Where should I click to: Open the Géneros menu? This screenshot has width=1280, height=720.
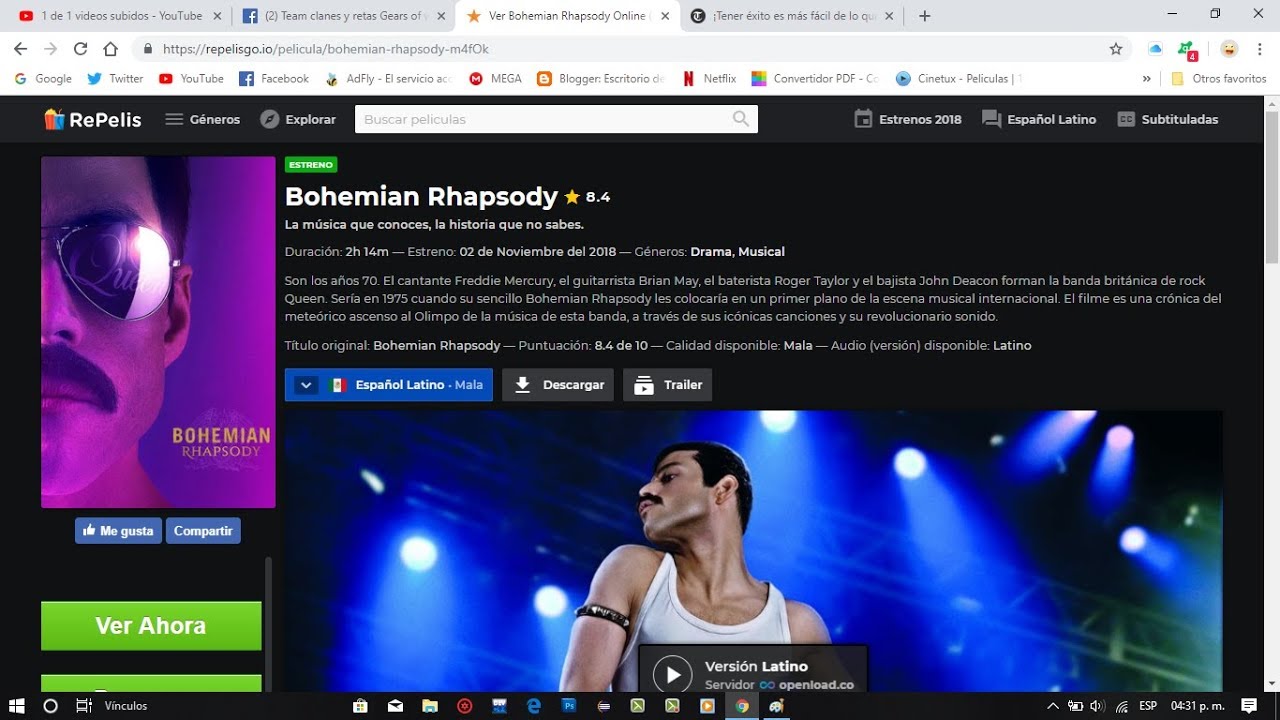pyautogui.click(x=203, y=119)
